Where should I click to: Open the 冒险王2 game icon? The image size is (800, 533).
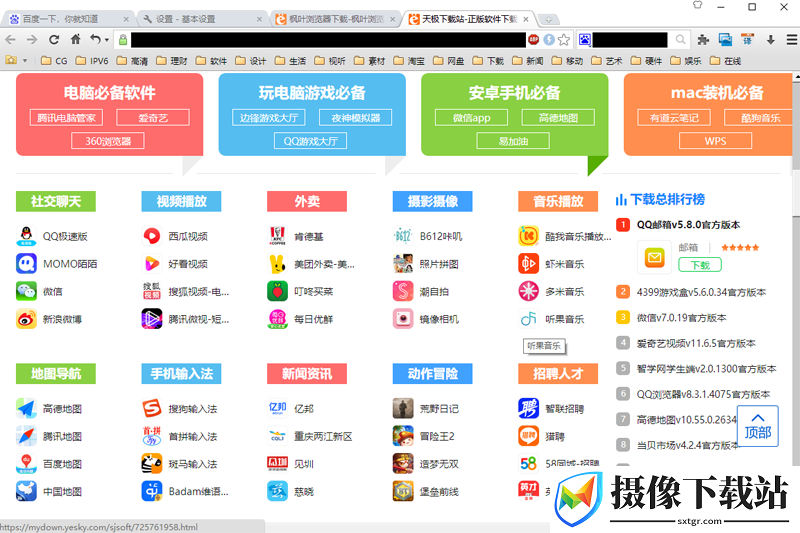click(403, 436)
